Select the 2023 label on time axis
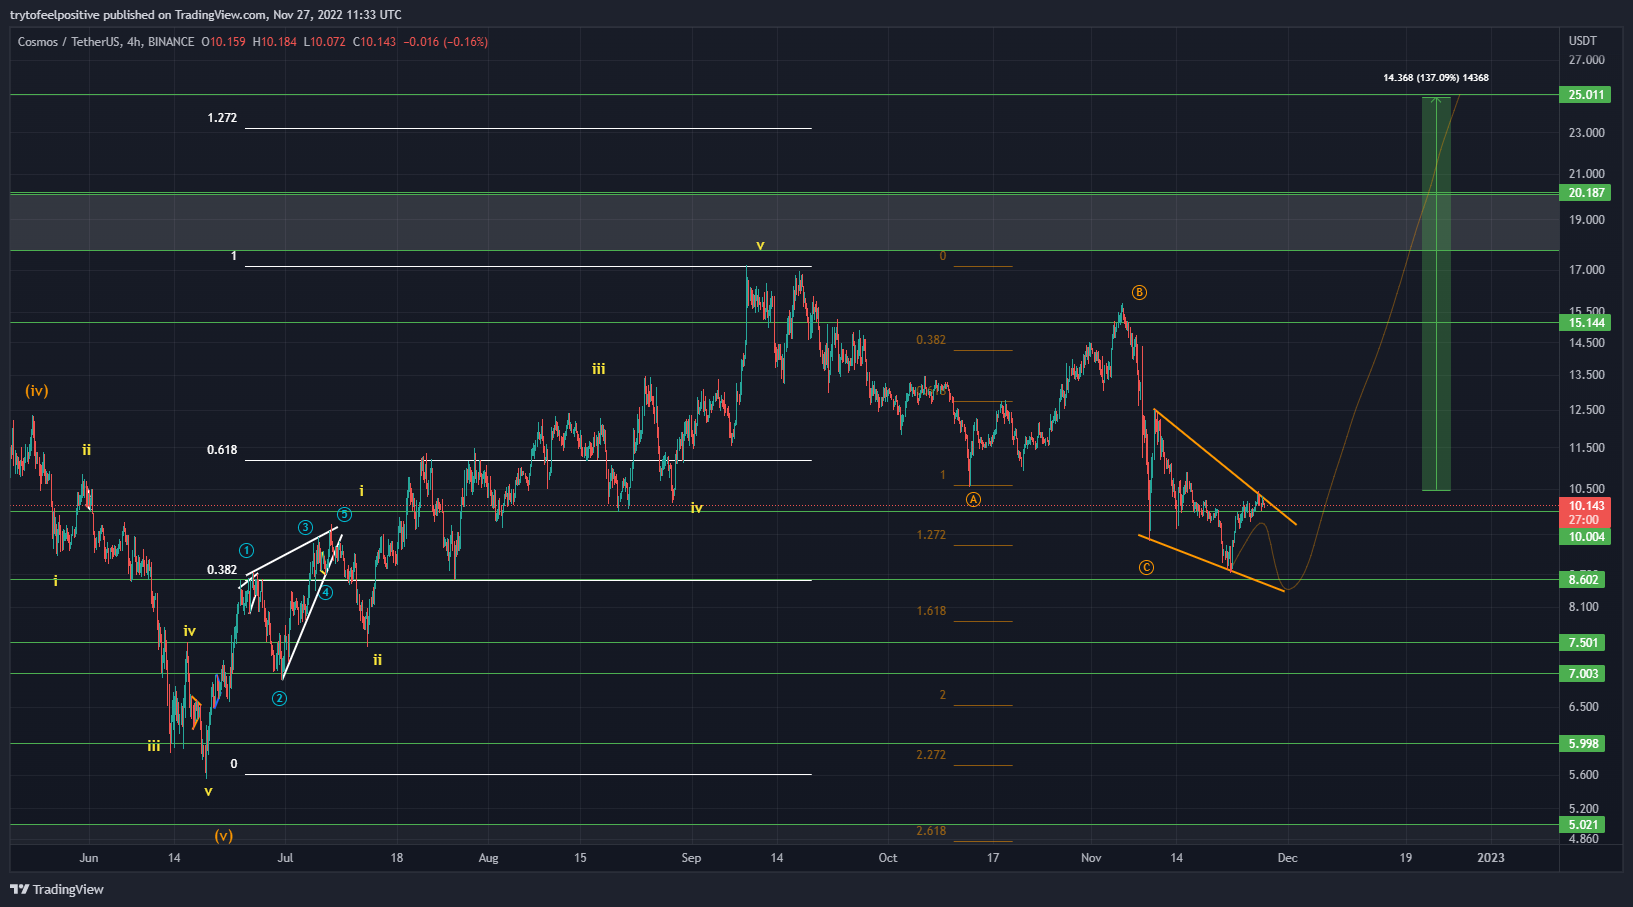The image size is (1633, 907). tap(1491, 858)
